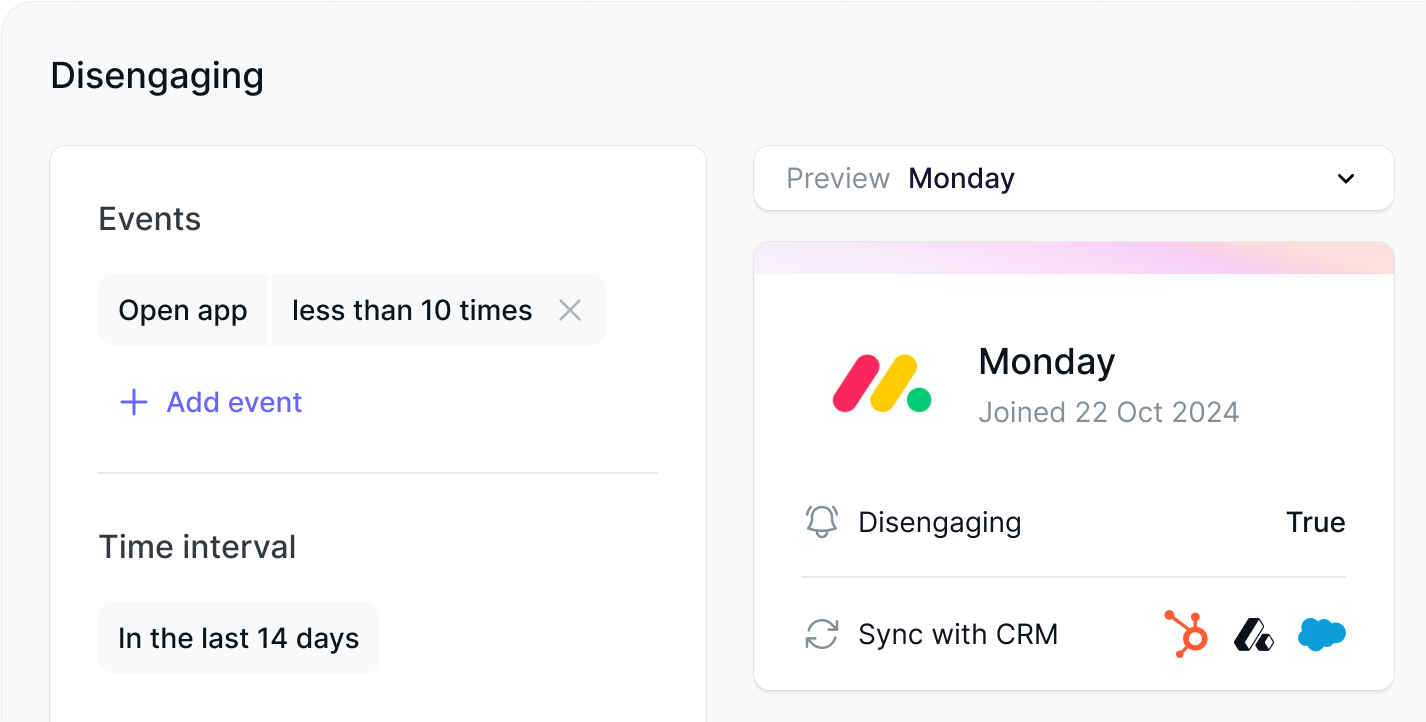The height and width of the screenshot is (722, 1426).
Task: Remove the Open app event condition
Action: tap(570, 310)
